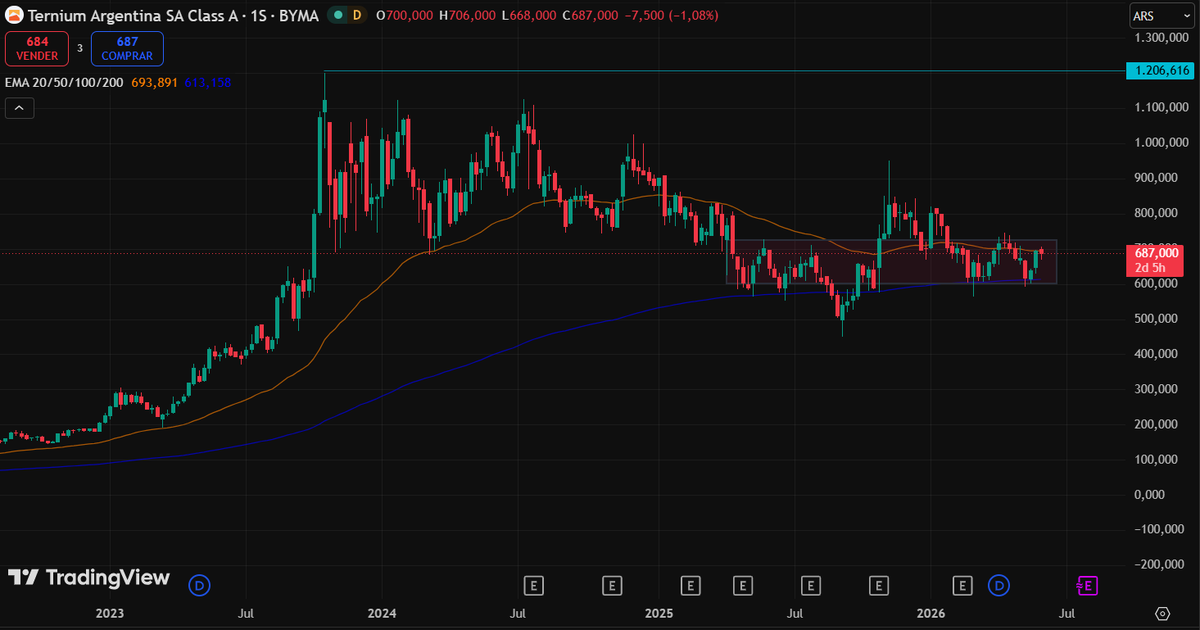Screen dimensions: 1200x630
Task: Open the fourth gray earnings E marker from left
Action: point(743,584)
